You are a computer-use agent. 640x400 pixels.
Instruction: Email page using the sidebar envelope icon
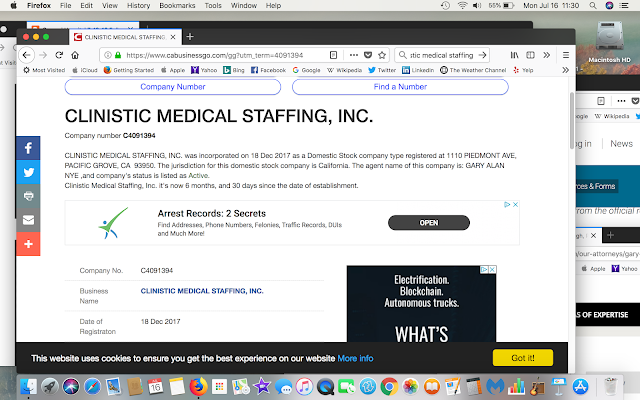click(x=28, y=220)
